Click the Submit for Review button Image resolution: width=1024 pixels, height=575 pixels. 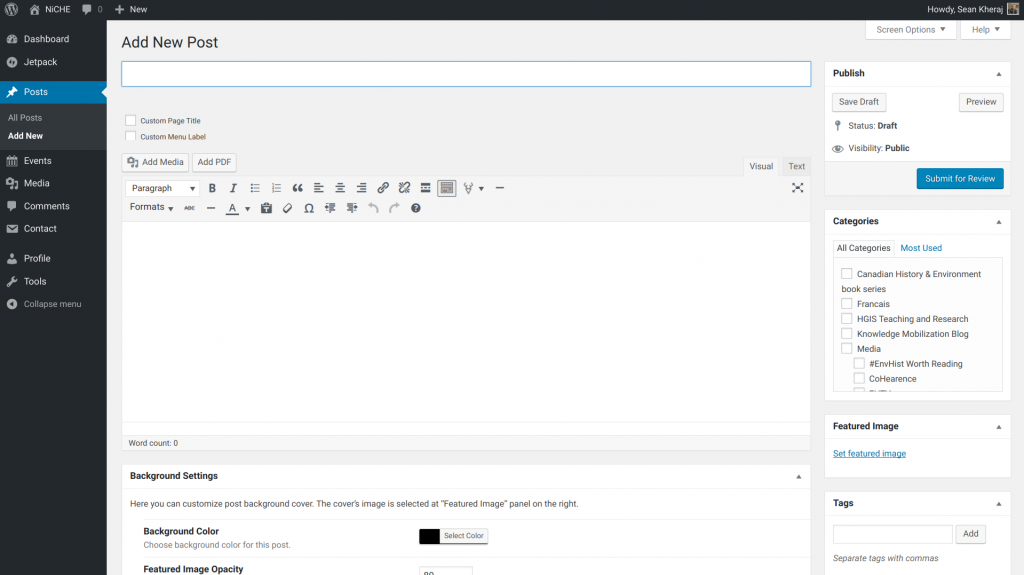959,178
